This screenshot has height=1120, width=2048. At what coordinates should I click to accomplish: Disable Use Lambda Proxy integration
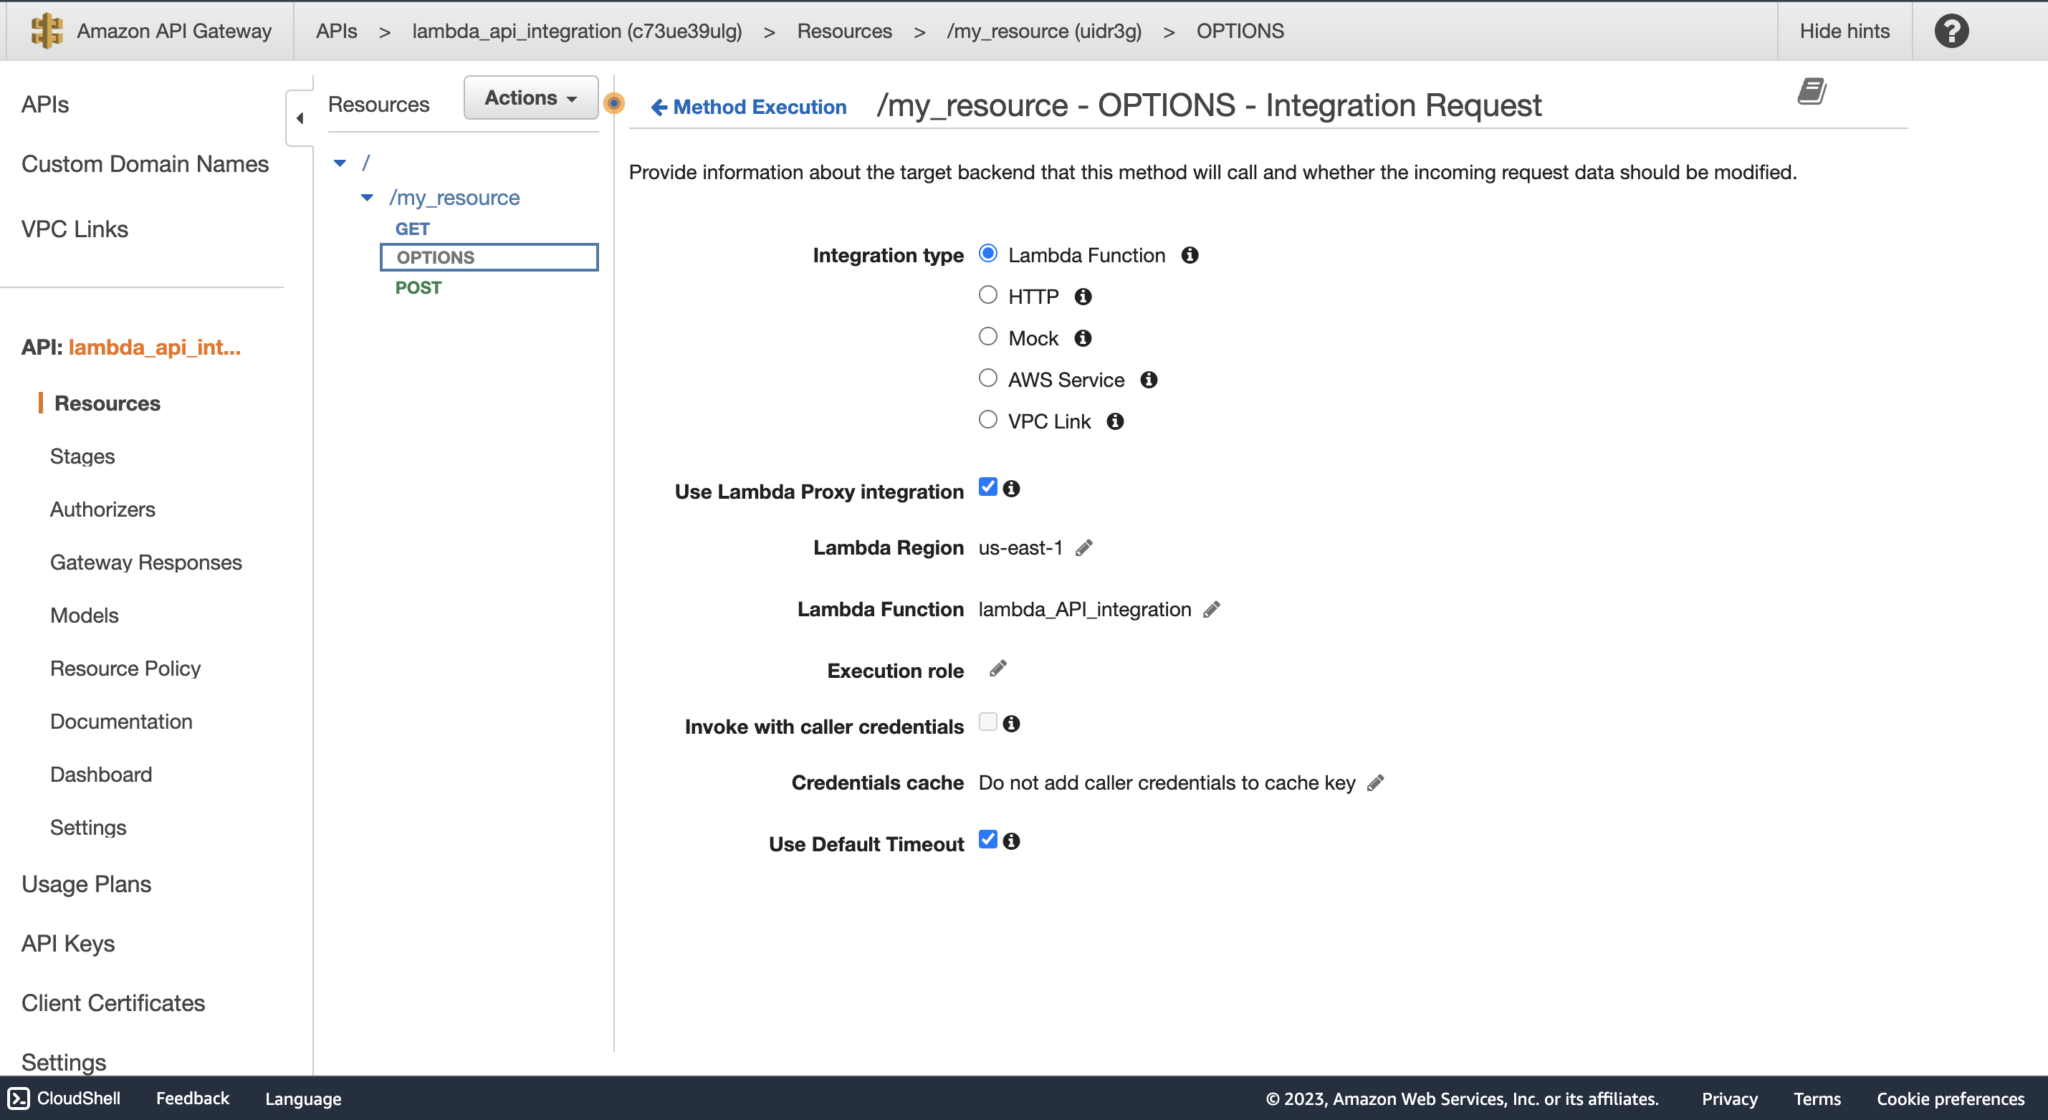[x=987, y=487]
